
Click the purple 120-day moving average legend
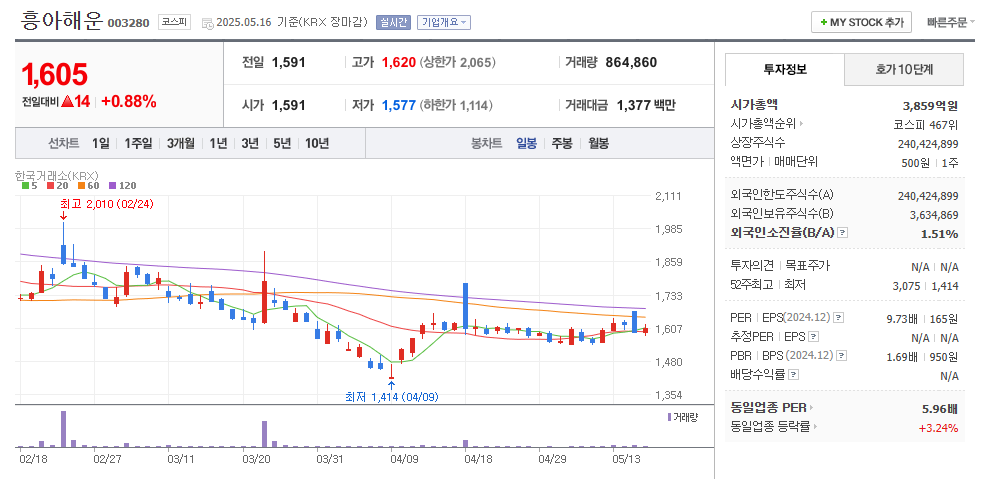(122, 186)
